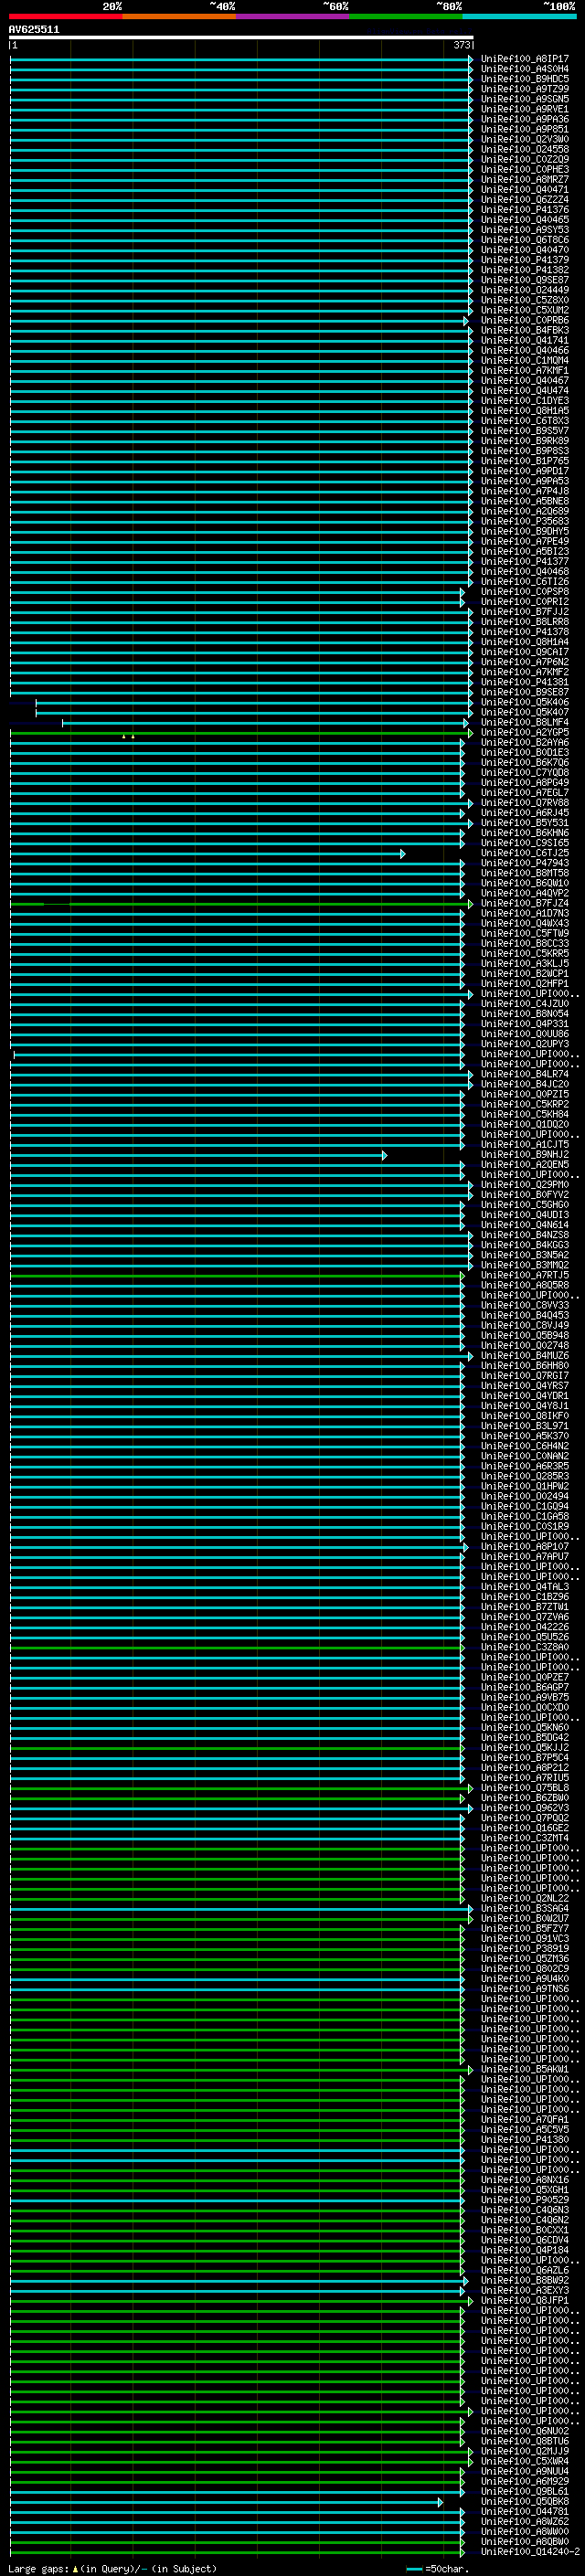
Task: Click hit label UniRef100_B3SAG4
Action: pyautogui.click(x=524, y=1909)
